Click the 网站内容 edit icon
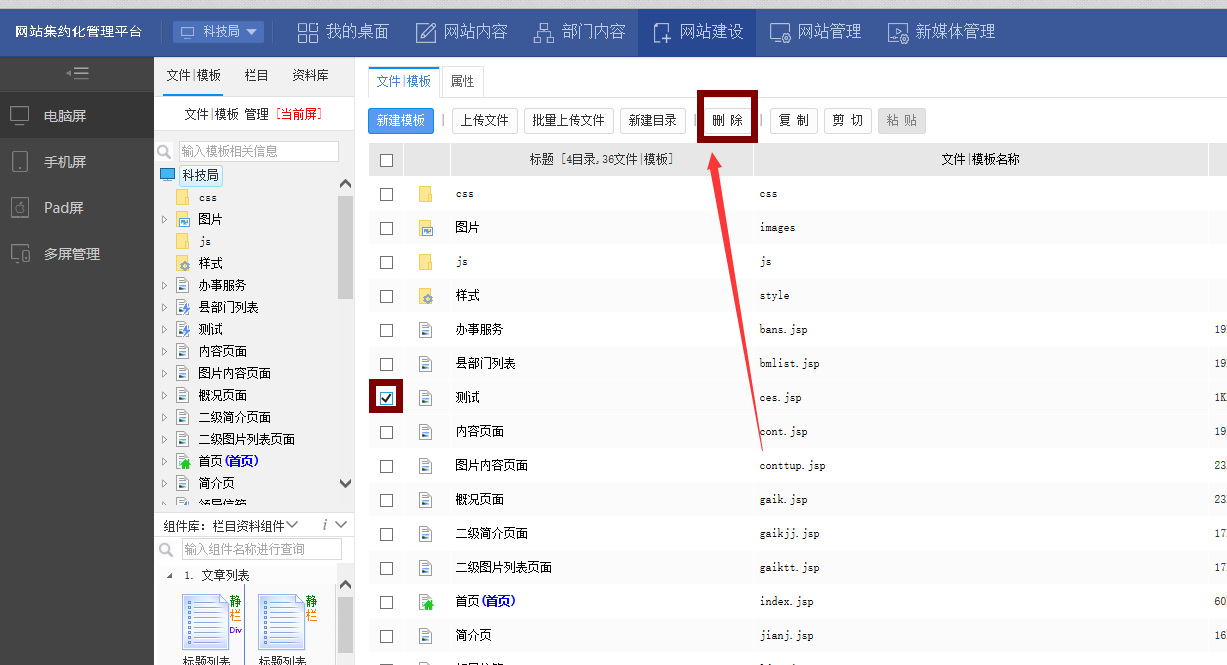The height and width of the screenshot is (665, 1227). click(426, 32)
